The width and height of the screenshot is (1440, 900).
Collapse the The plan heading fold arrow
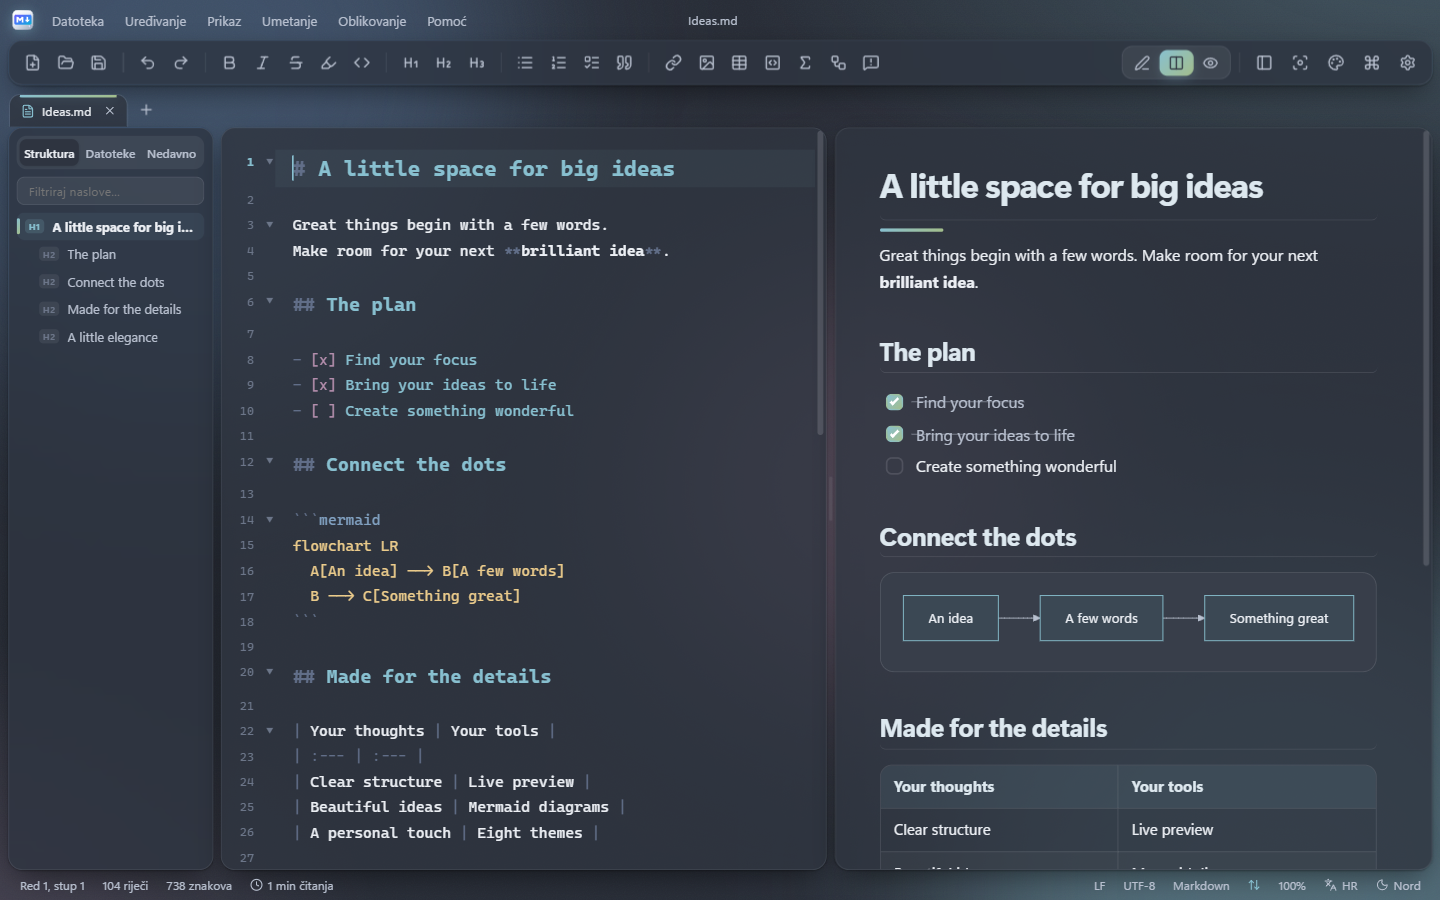click(x=269, y=300)
